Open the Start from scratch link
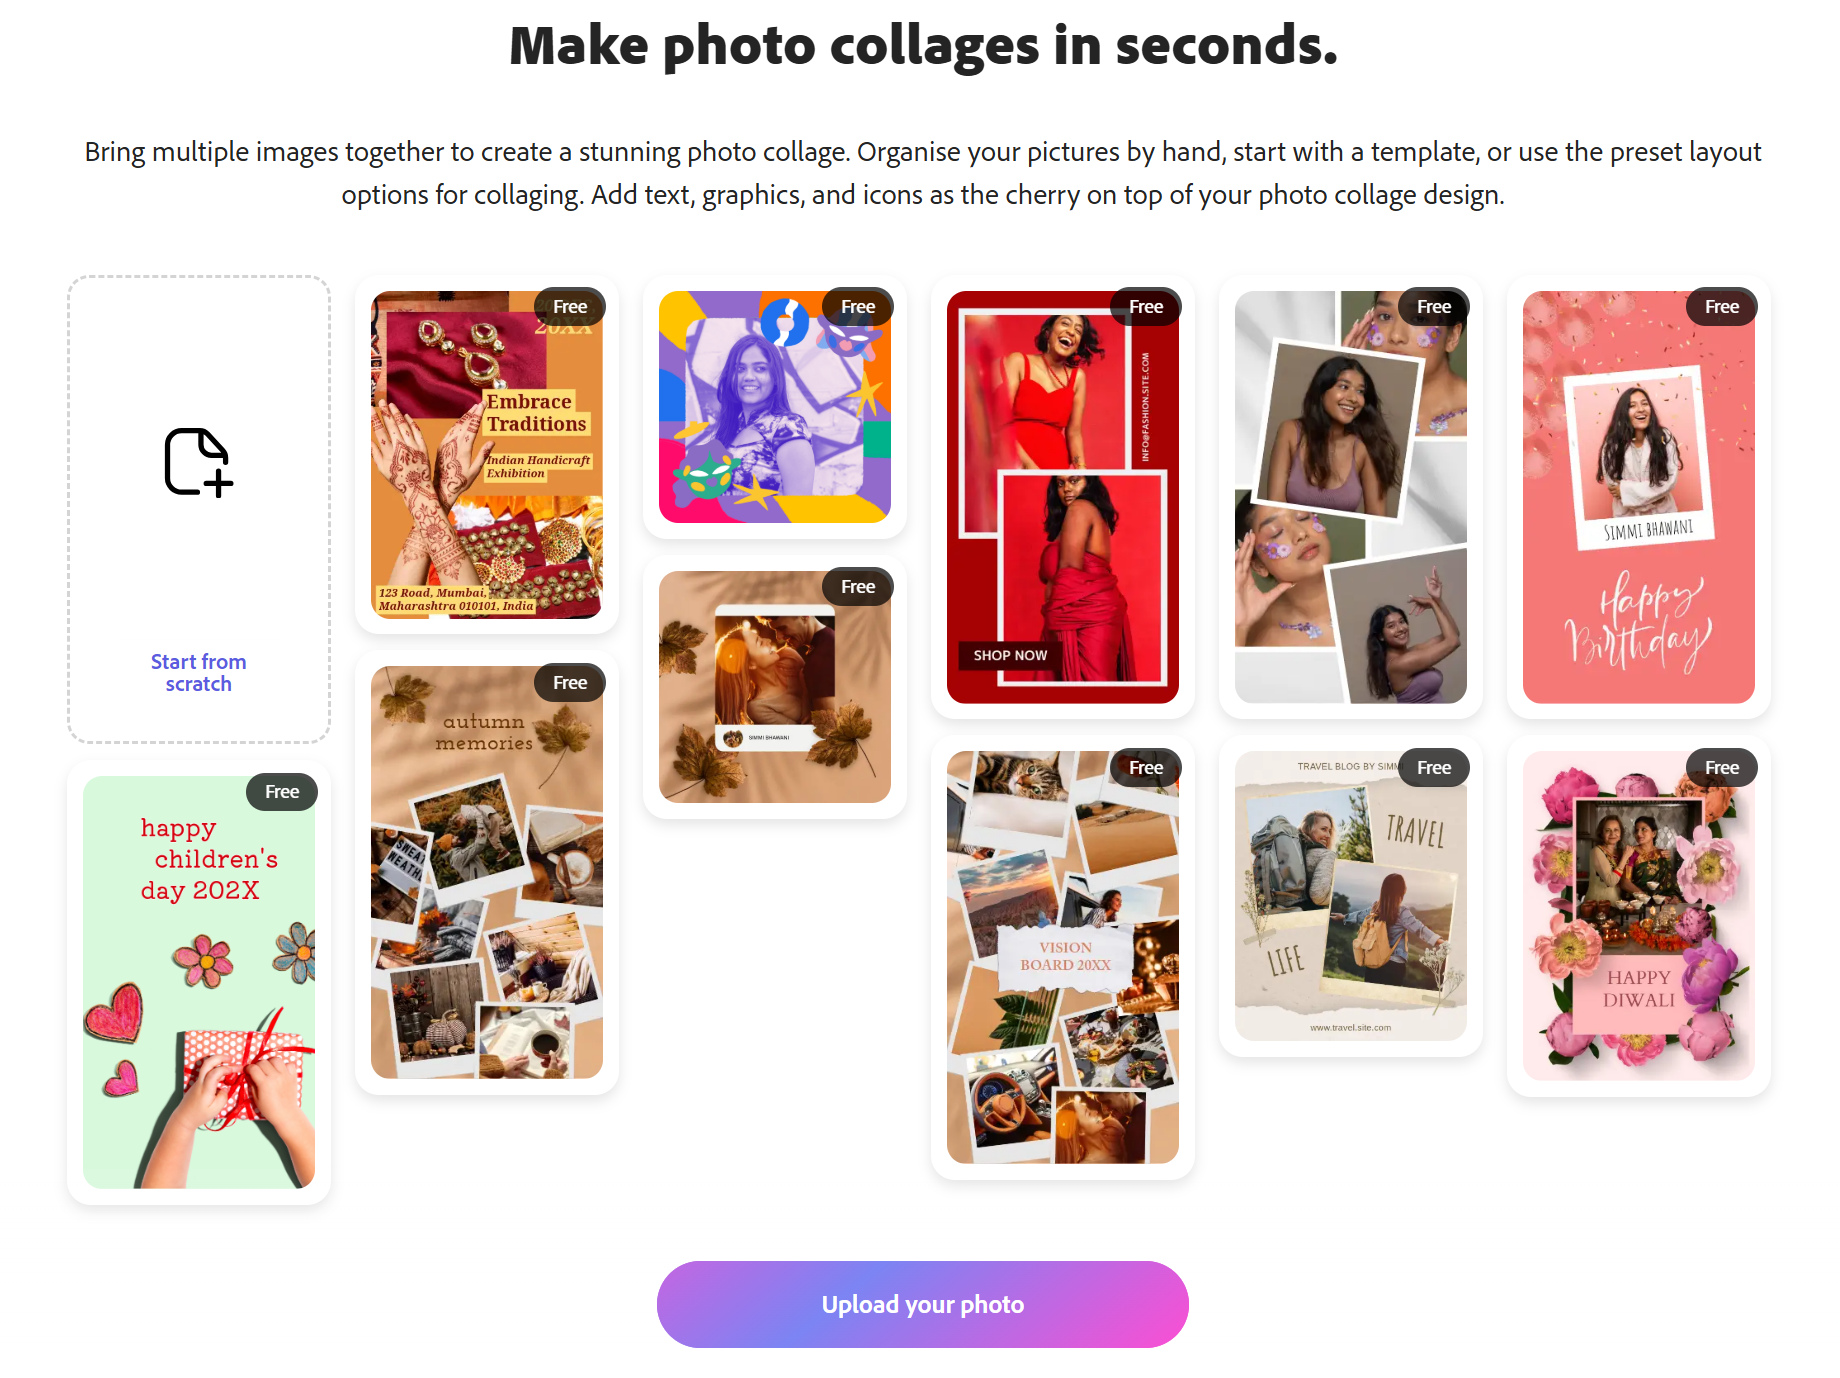This screenshot has width=1840, height=1378. coord(198,673)
